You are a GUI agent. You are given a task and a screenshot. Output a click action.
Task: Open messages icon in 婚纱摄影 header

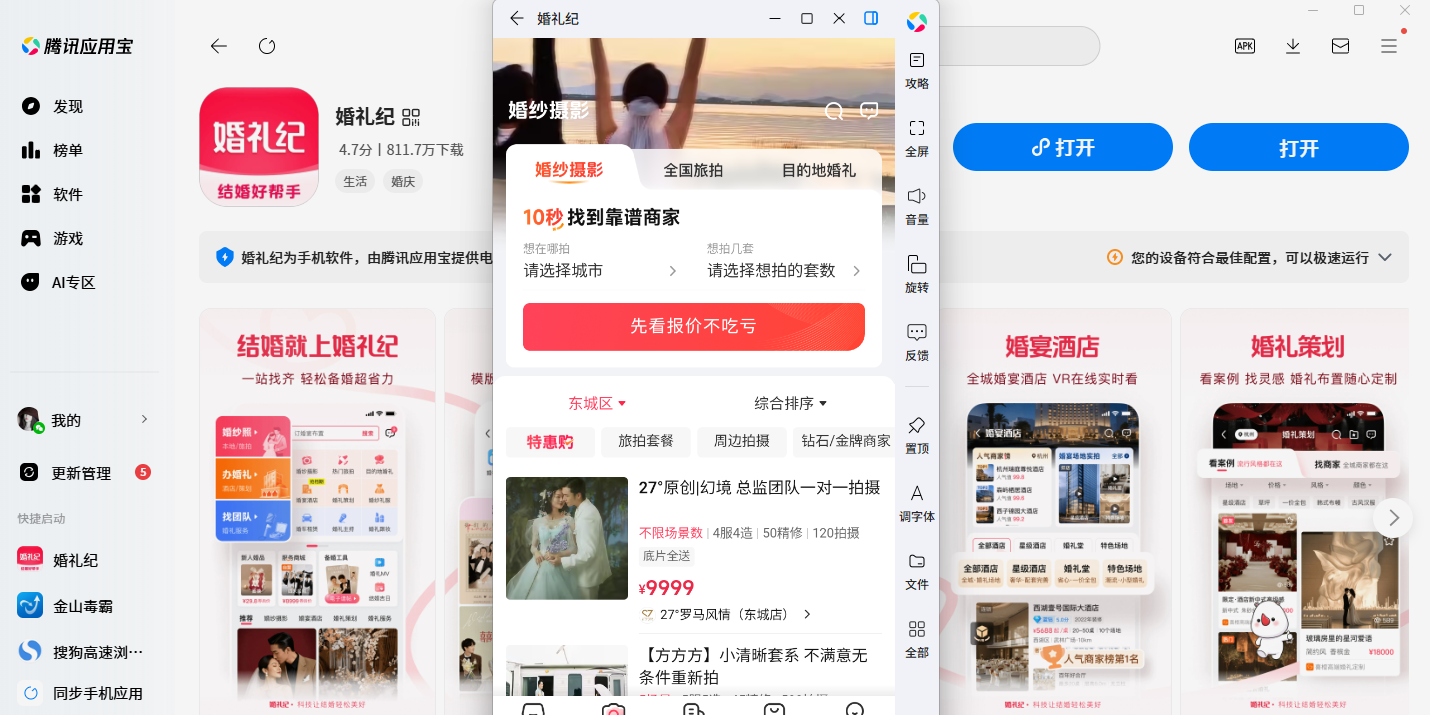point(869,111)
